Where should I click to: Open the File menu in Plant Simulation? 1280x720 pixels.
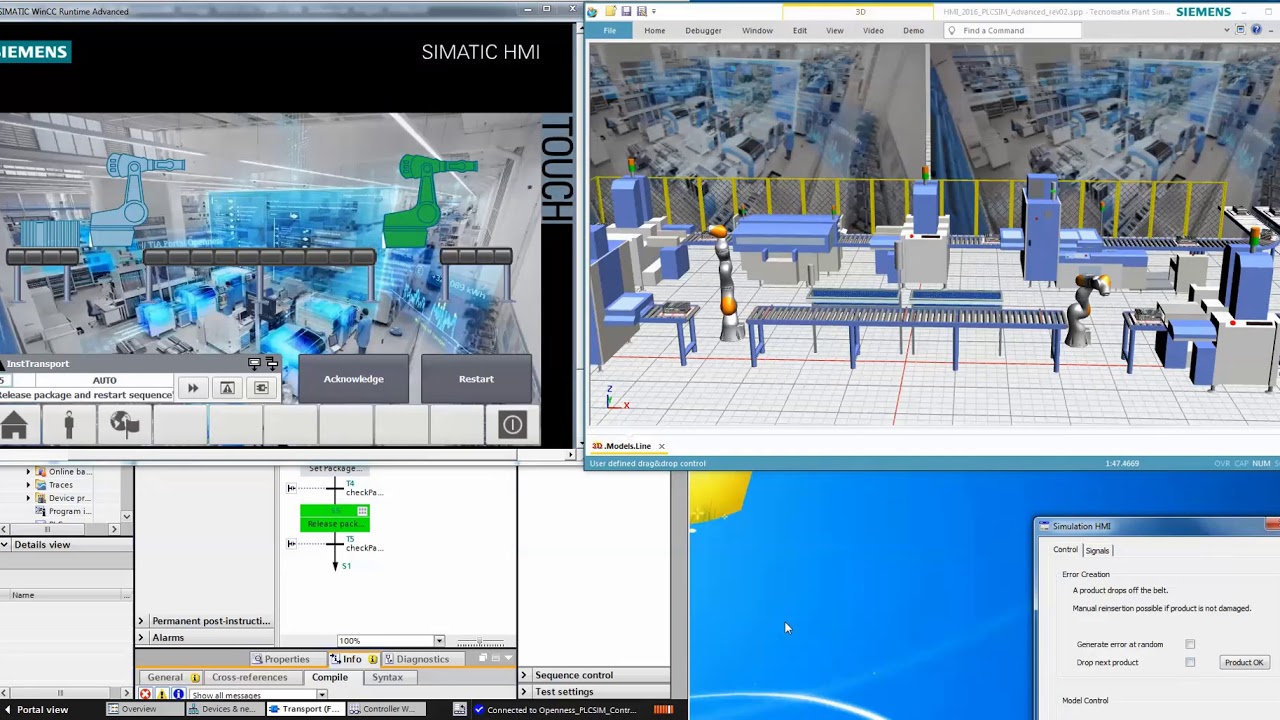coord(609,30)
